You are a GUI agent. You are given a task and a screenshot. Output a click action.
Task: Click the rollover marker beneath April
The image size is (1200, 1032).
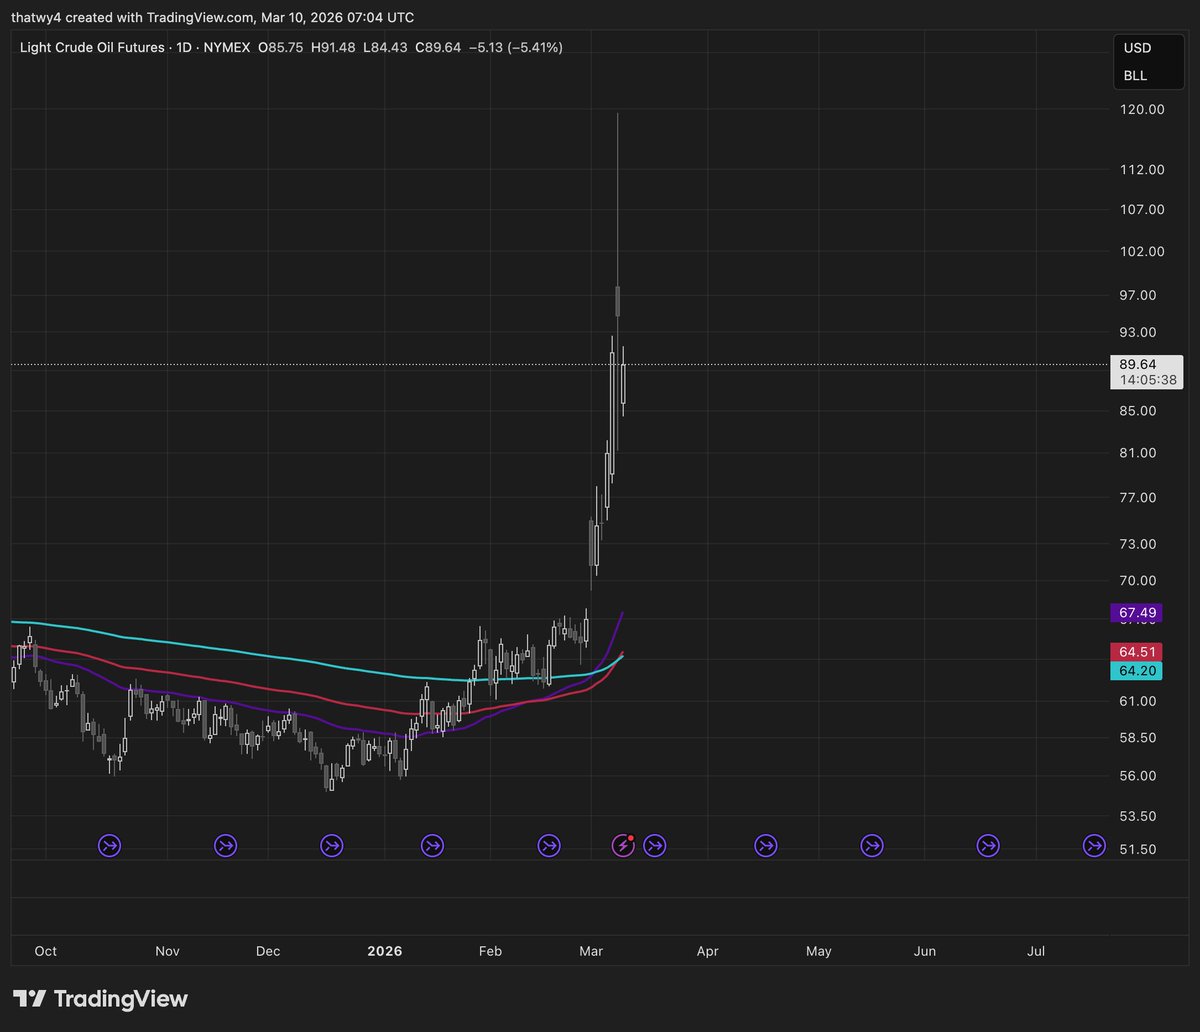click(x=765, y=845)
